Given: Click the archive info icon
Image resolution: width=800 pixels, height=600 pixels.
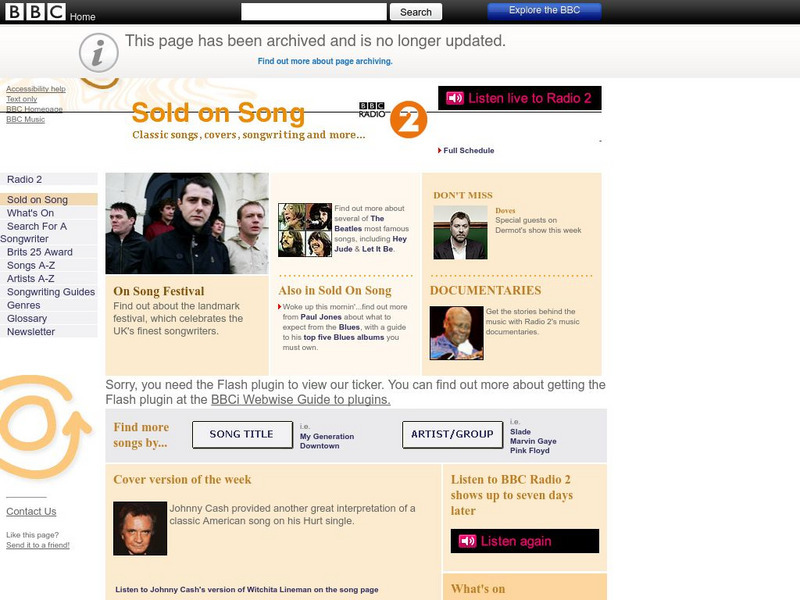Looking at the screenshot, I should [x=98, y=53].
